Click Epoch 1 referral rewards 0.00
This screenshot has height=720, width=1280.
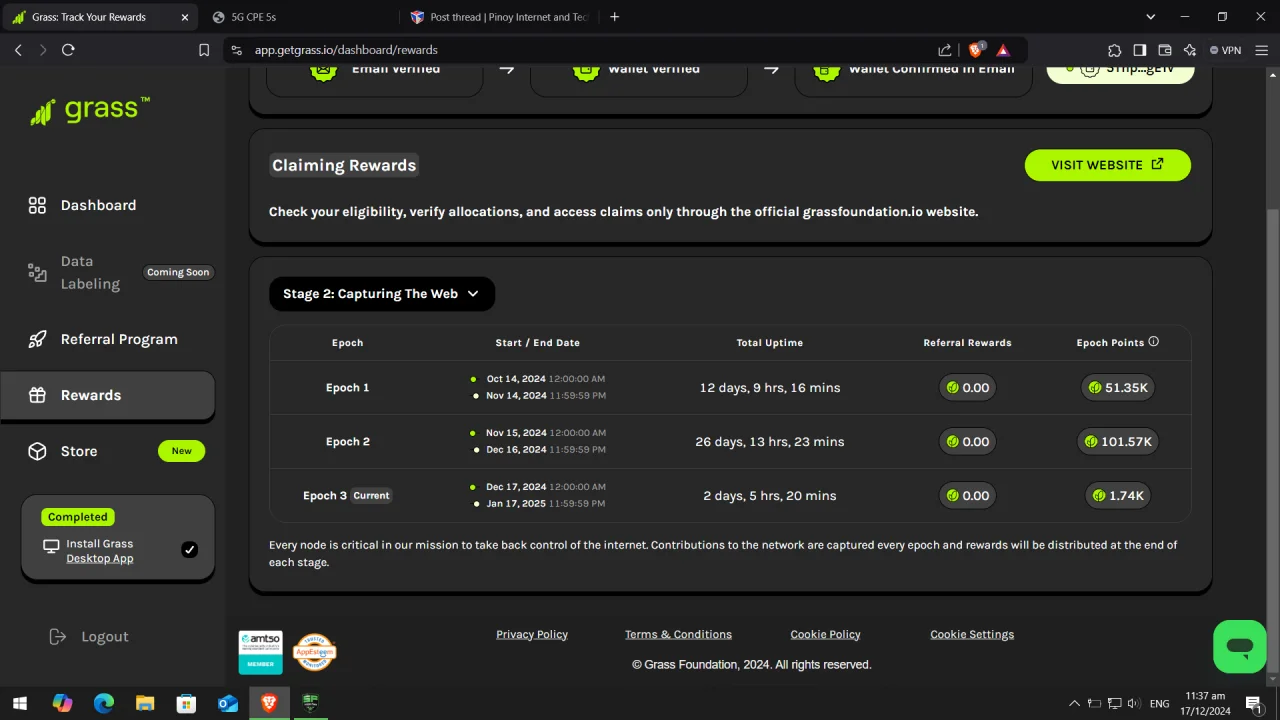[967, 388]
